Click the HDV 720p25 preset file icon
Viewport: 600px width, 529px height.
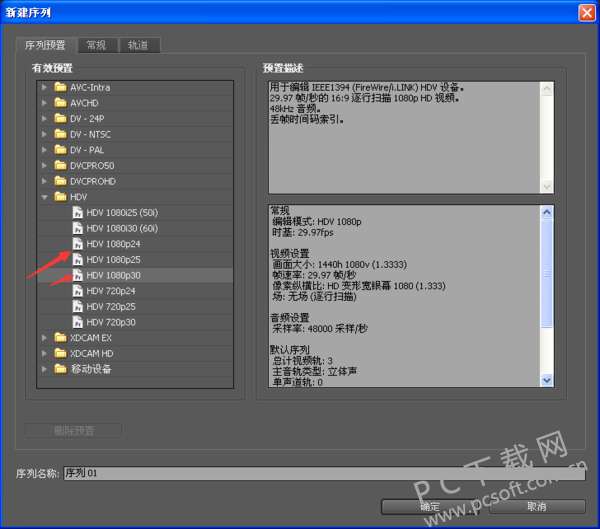(x=78, y=307)
